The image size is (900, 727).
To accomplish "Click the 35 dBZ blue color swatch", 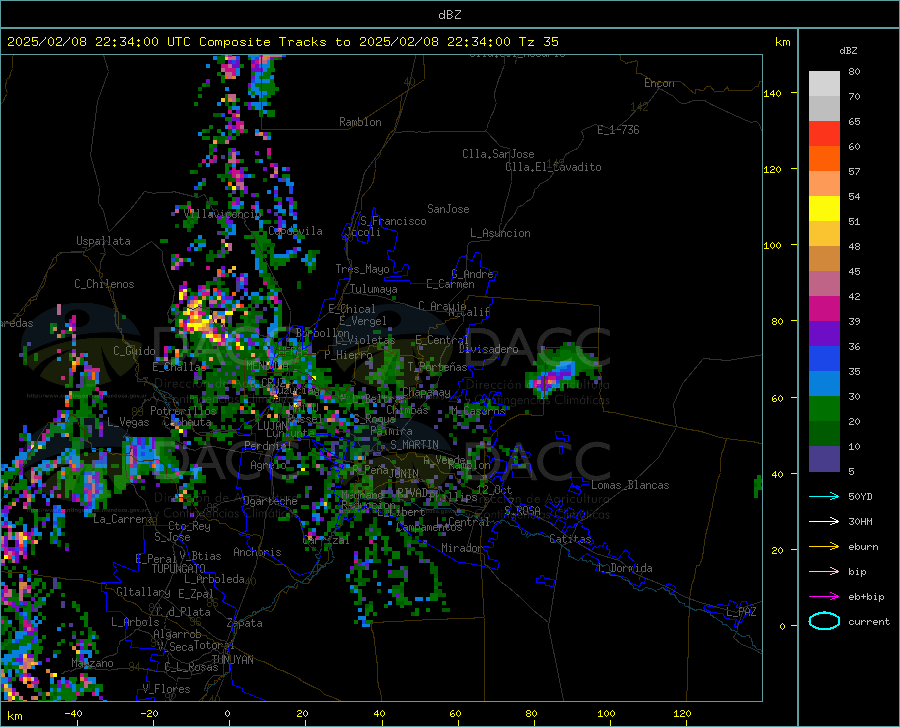I will (824, 359).
